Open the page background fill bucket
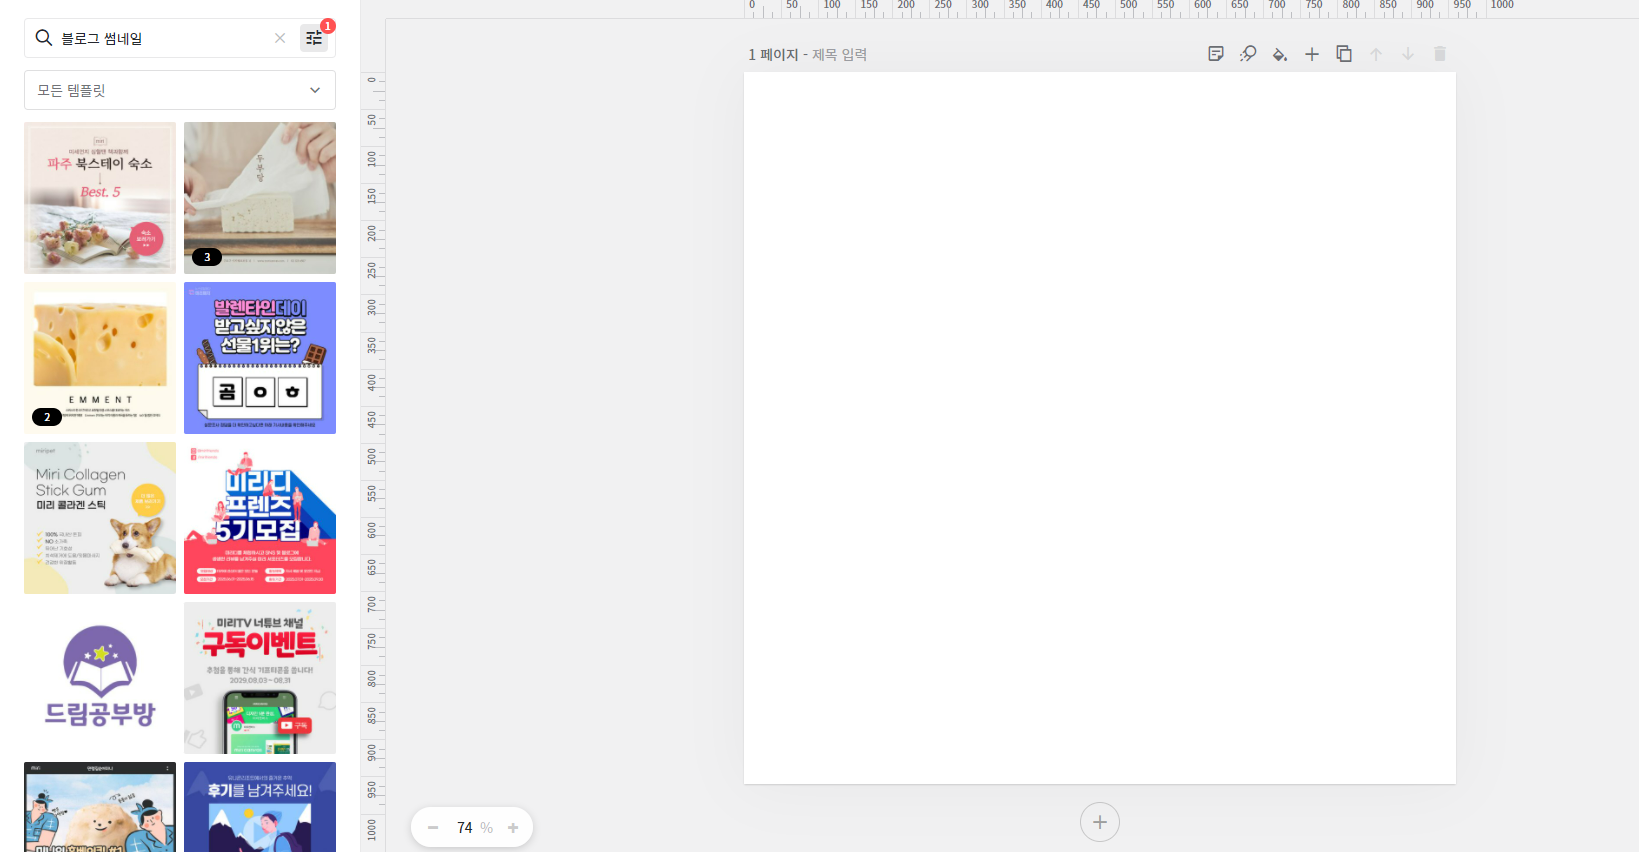This screenshot has width=1639, height=852. coord(1280,54)
